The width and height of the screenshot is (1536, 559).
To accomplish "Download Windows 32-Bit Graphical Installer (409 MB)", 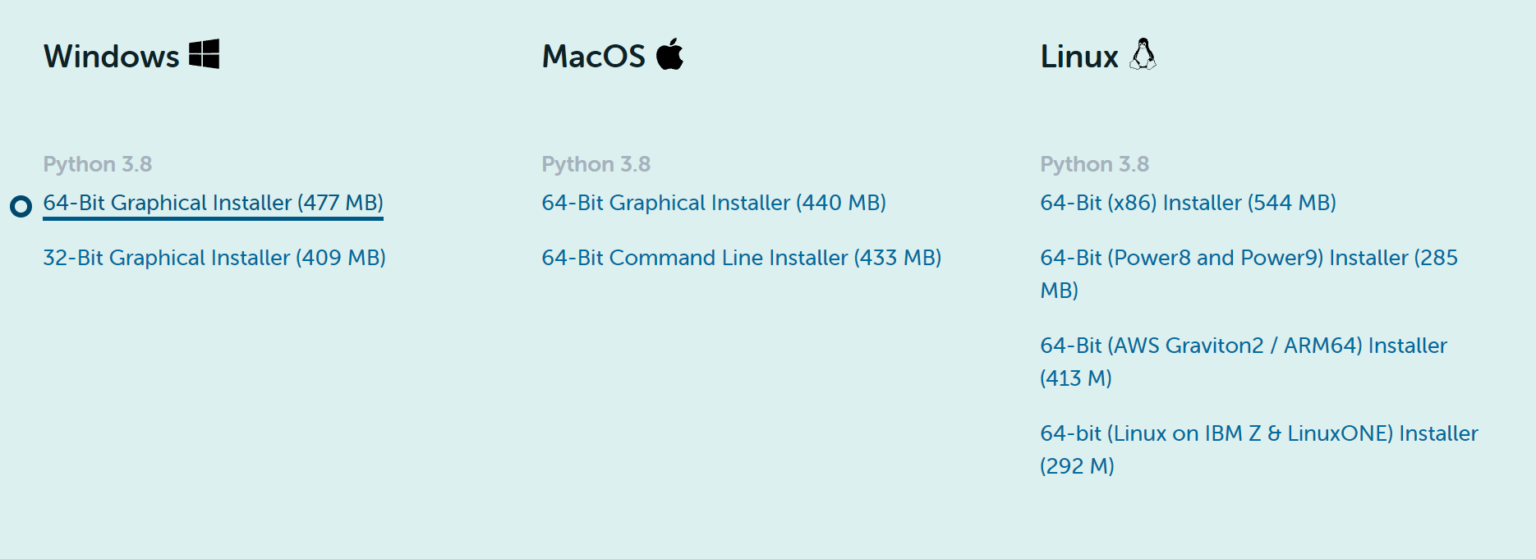I will (x=214, y=258).
